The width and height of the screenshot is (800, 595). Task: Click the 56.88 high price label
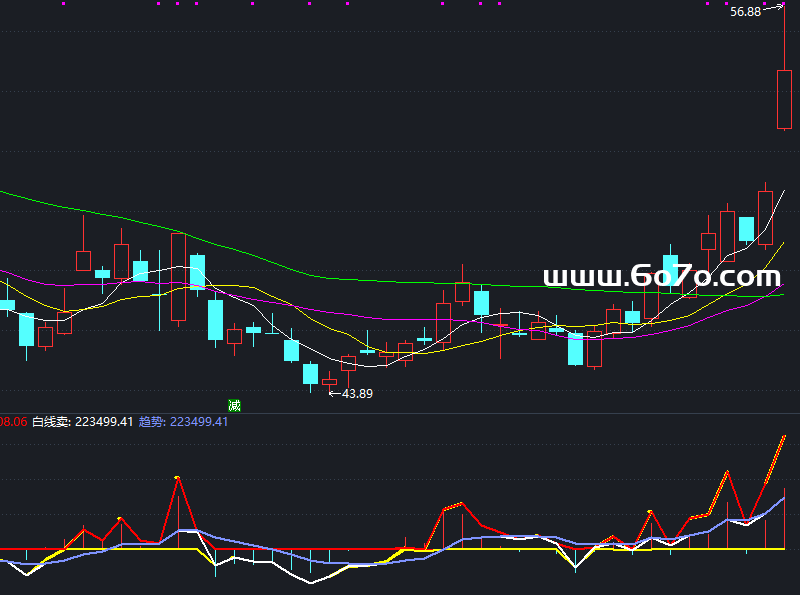point(745,12)
